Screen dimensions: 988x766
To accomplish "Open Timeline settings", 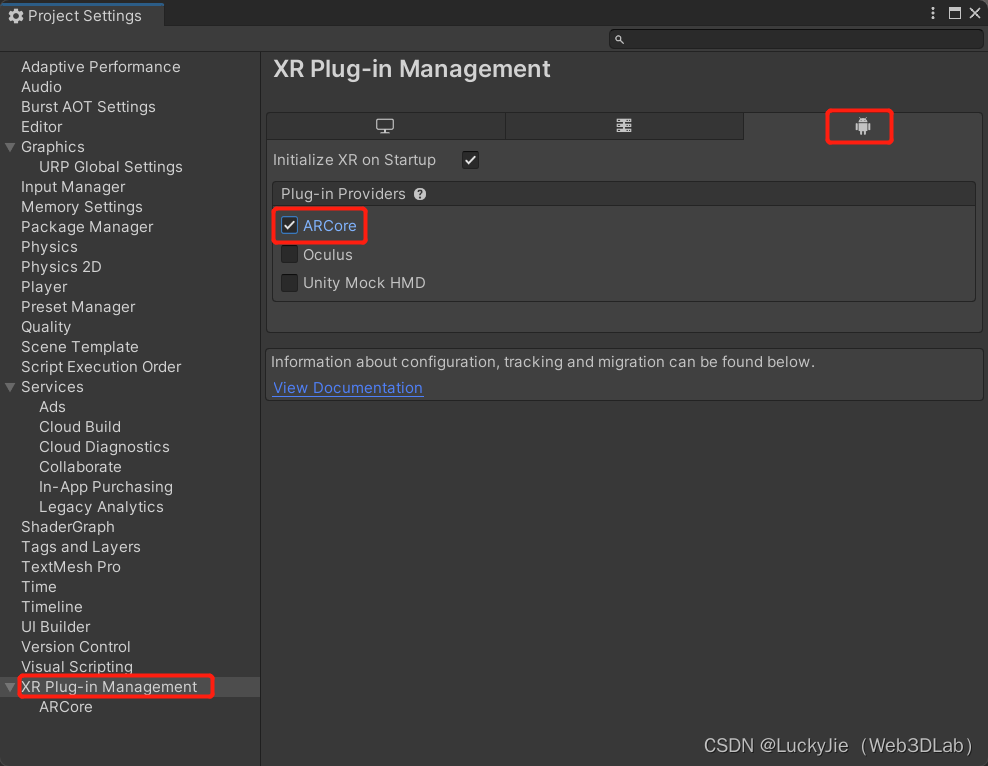I will coord(52,607).
